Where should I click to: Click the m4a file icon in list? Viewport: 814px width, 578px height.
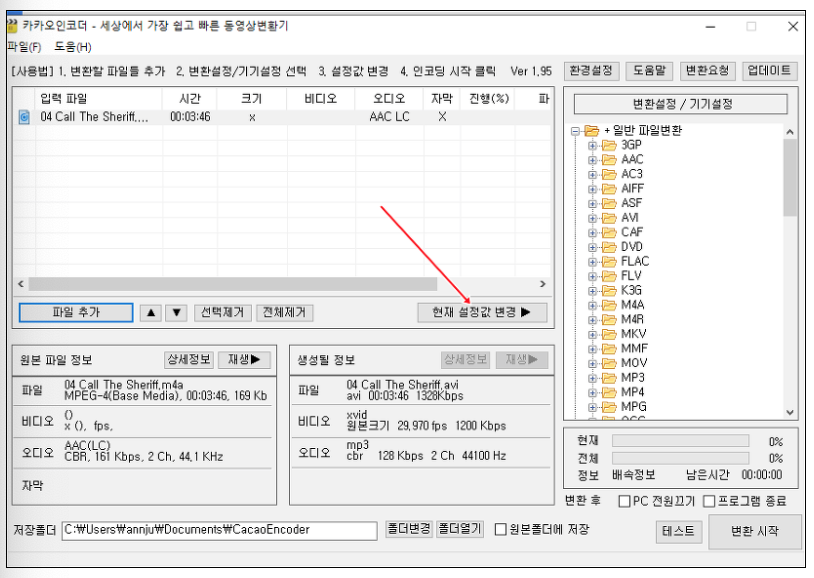pos(24,117)
